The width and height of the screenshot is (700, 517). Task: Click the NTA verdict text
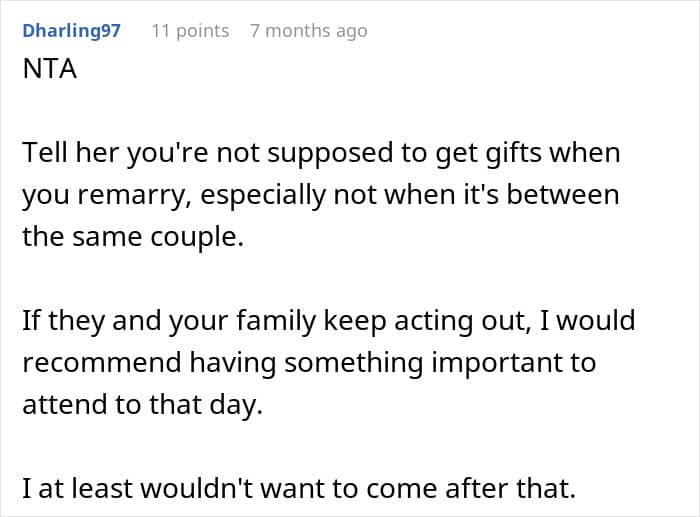click(50, 69)
